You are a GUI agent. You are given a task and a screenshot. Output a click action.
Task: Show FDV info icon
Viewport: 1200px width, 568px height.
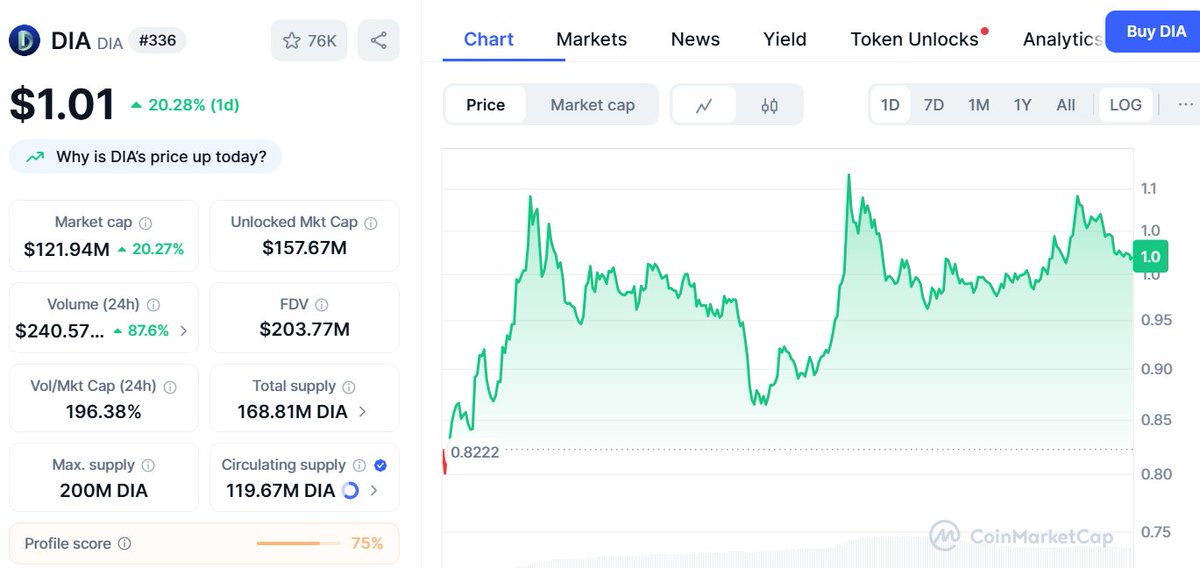[321, 305]
